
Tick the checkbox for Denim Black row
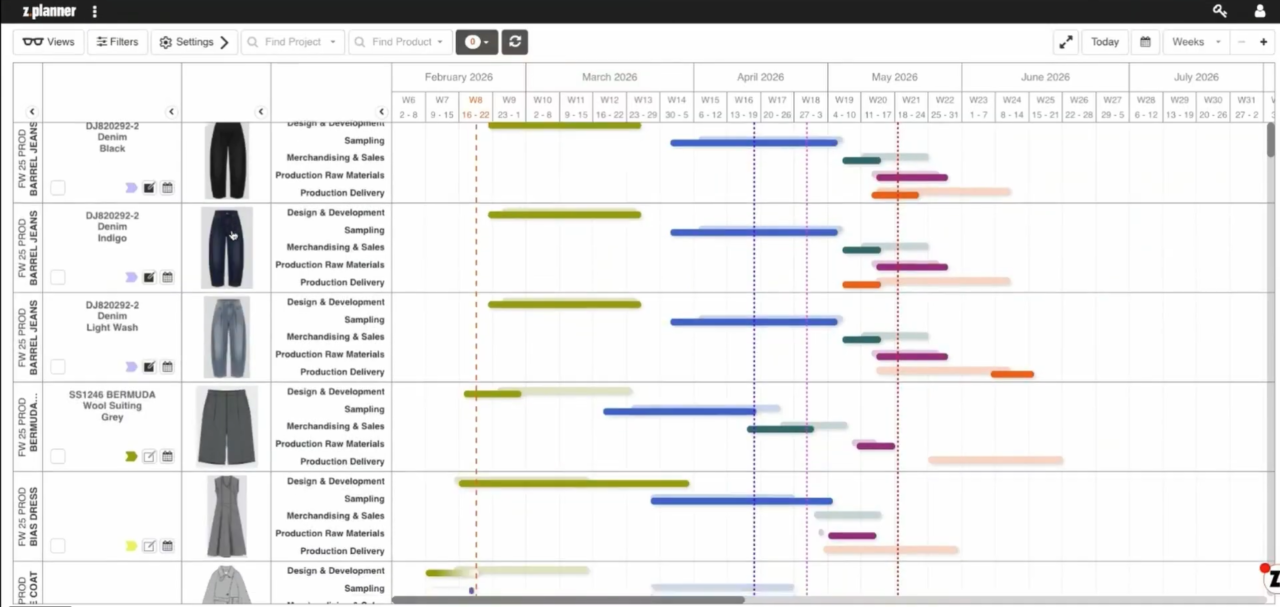tap(58, 187)
